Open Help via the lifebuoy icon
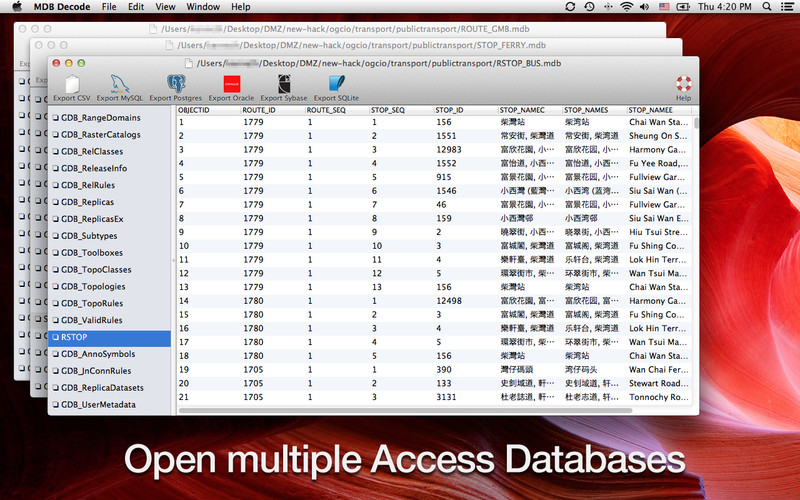 (683, 84)
